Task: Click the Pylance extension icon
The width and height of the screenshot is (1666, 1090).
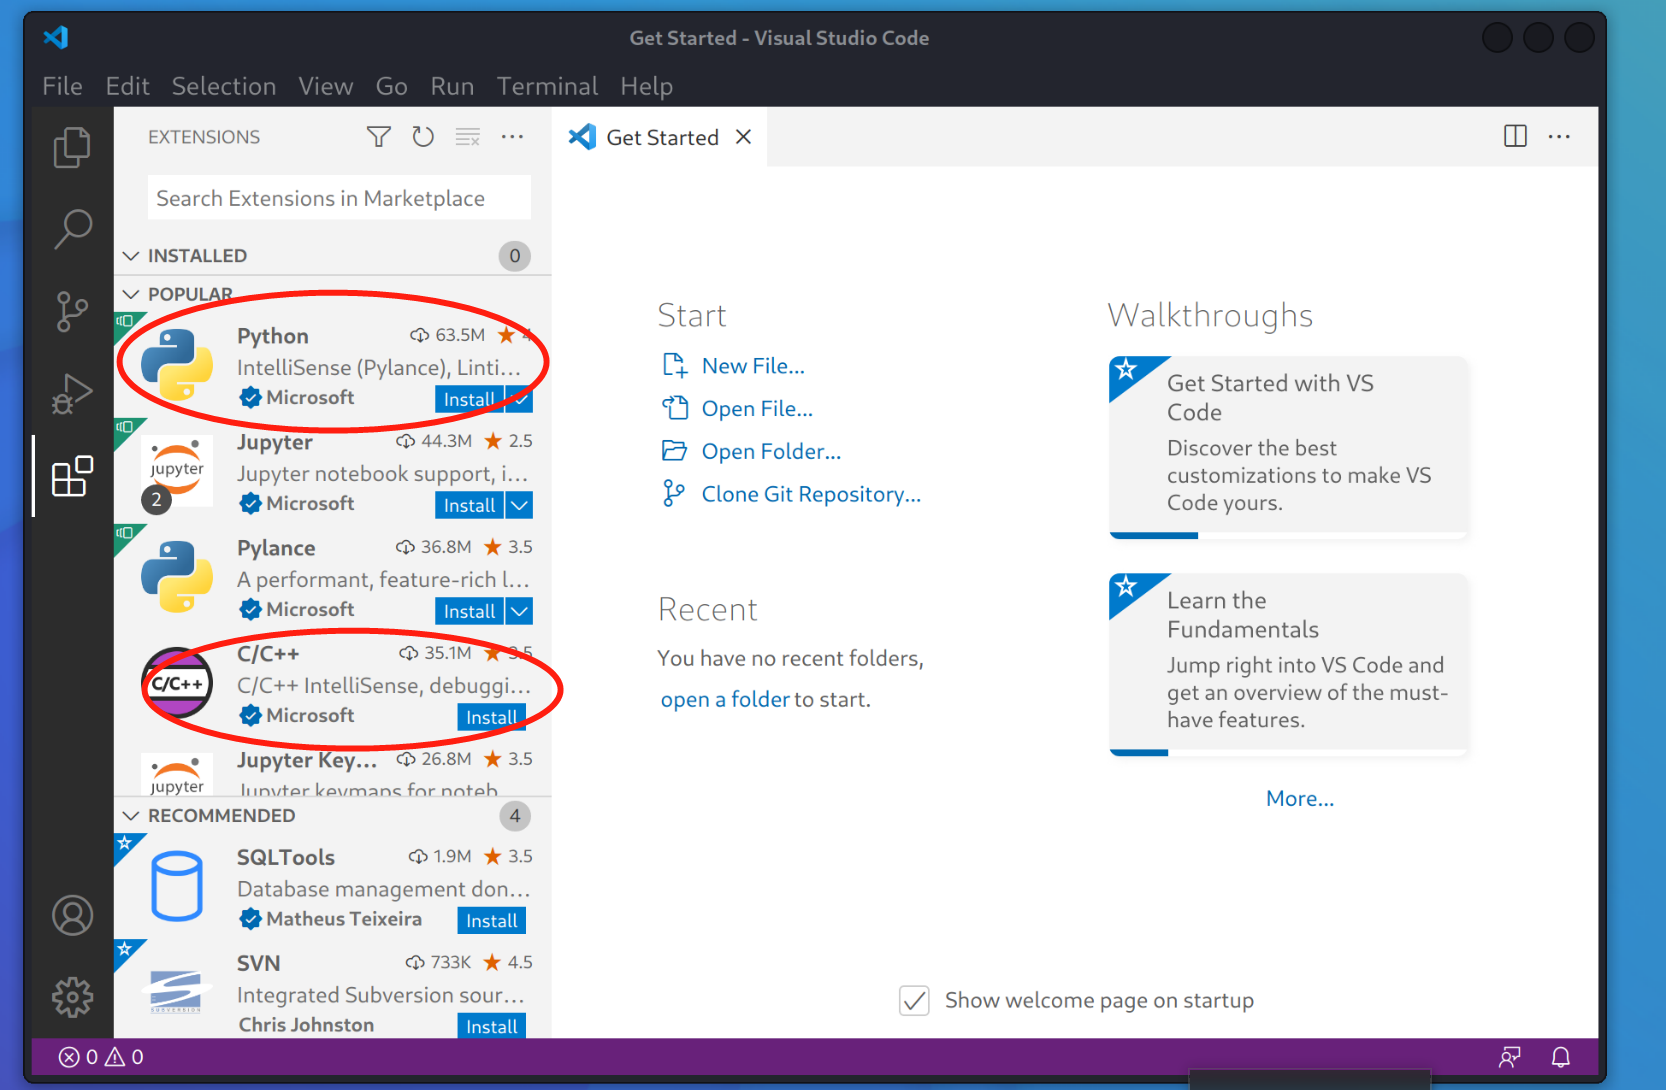Action: 177,577
